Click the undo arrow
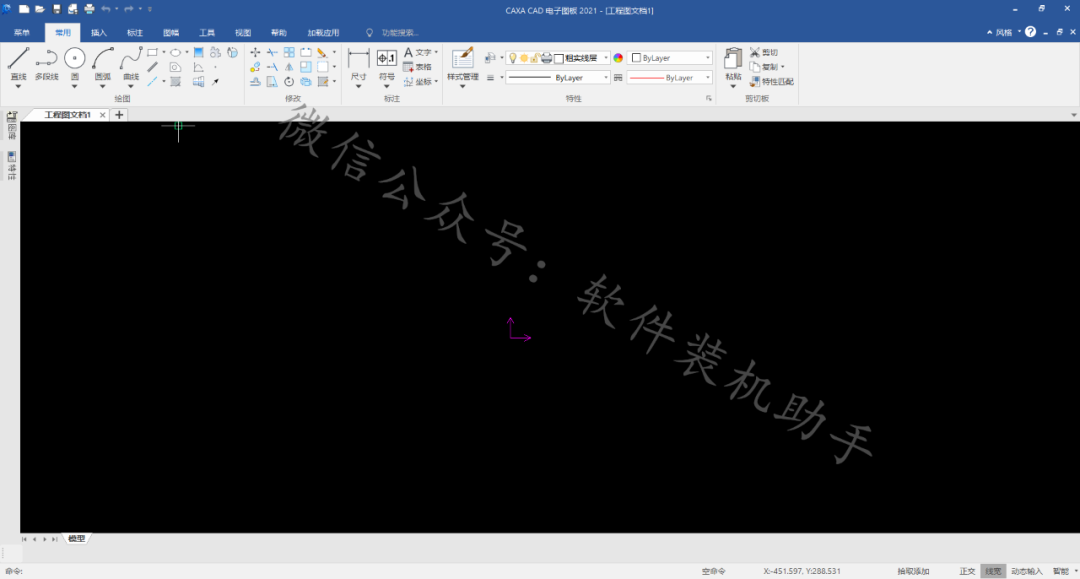This screenshot has height=579, width=1080. point(105,9)
